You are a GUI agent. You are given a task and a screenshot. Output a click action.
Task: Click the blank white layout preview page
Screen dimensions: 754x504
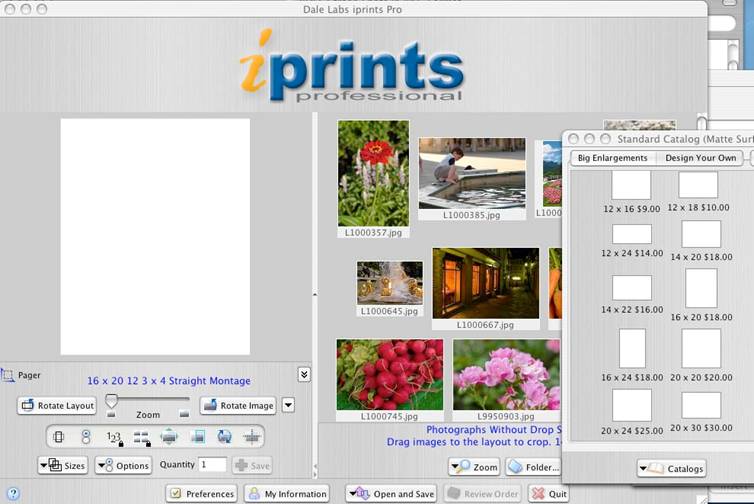coord(155,237)
